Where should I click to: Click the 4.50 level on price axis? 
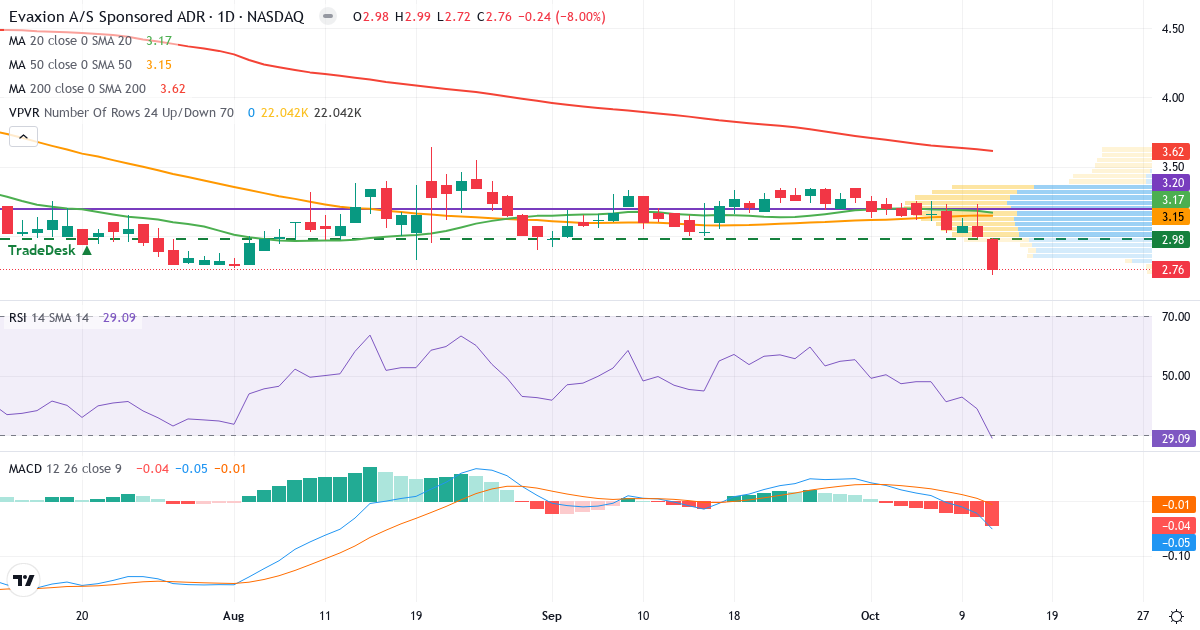click(1173, 29)
